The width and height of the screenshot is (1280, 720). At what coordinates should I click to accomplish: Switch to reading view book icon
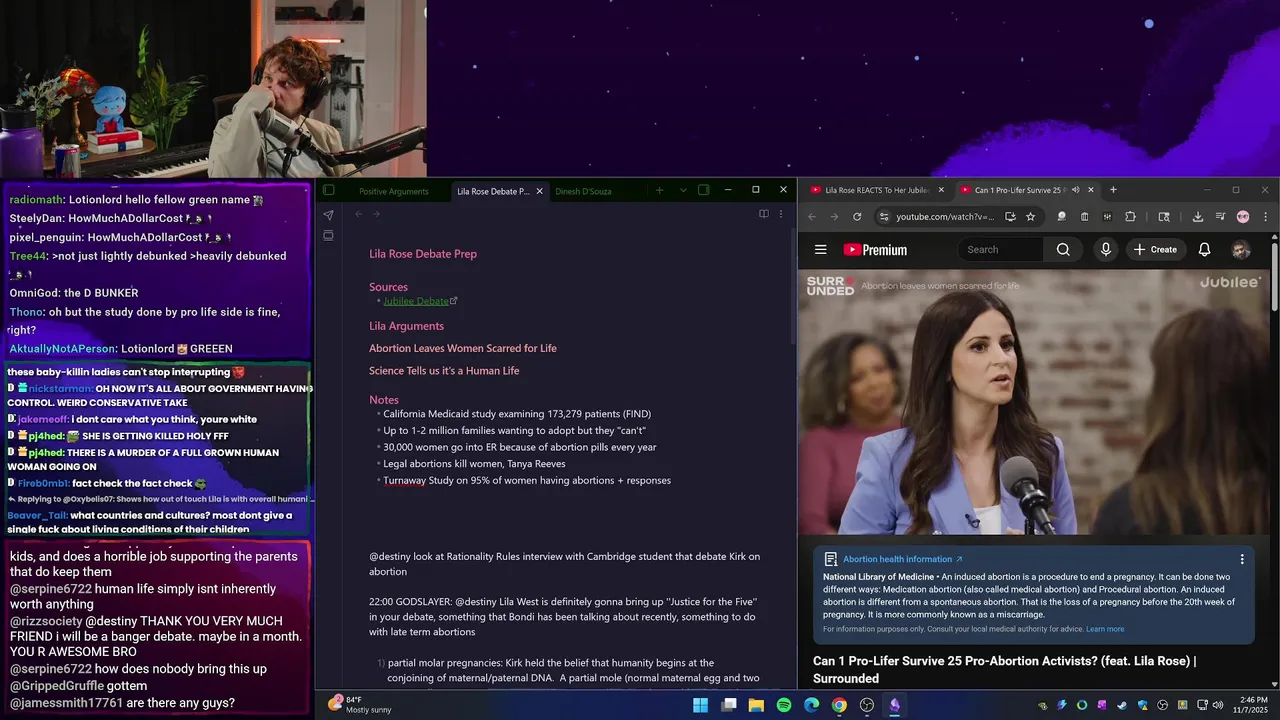click(764, 214)
